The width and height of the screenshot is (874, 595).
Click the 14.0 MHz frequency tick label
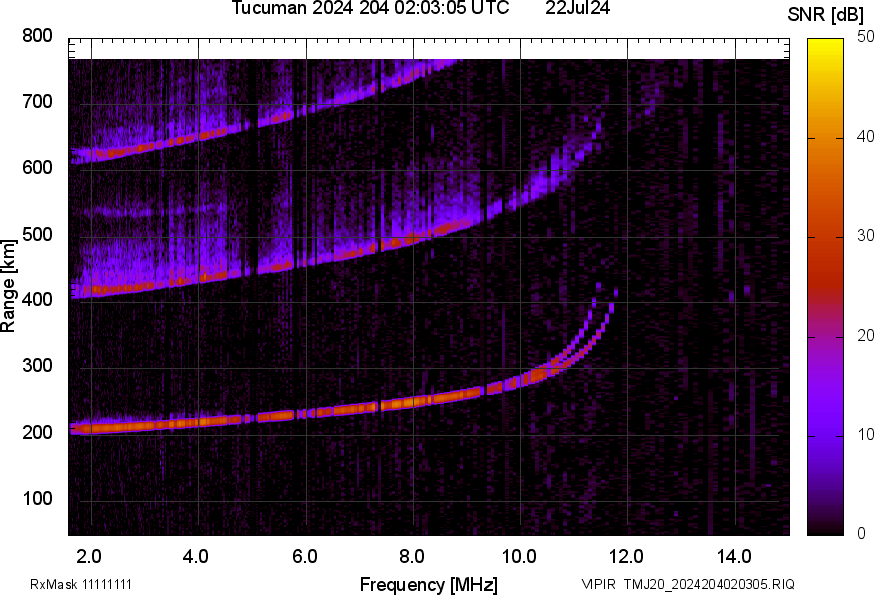[734, 556]
